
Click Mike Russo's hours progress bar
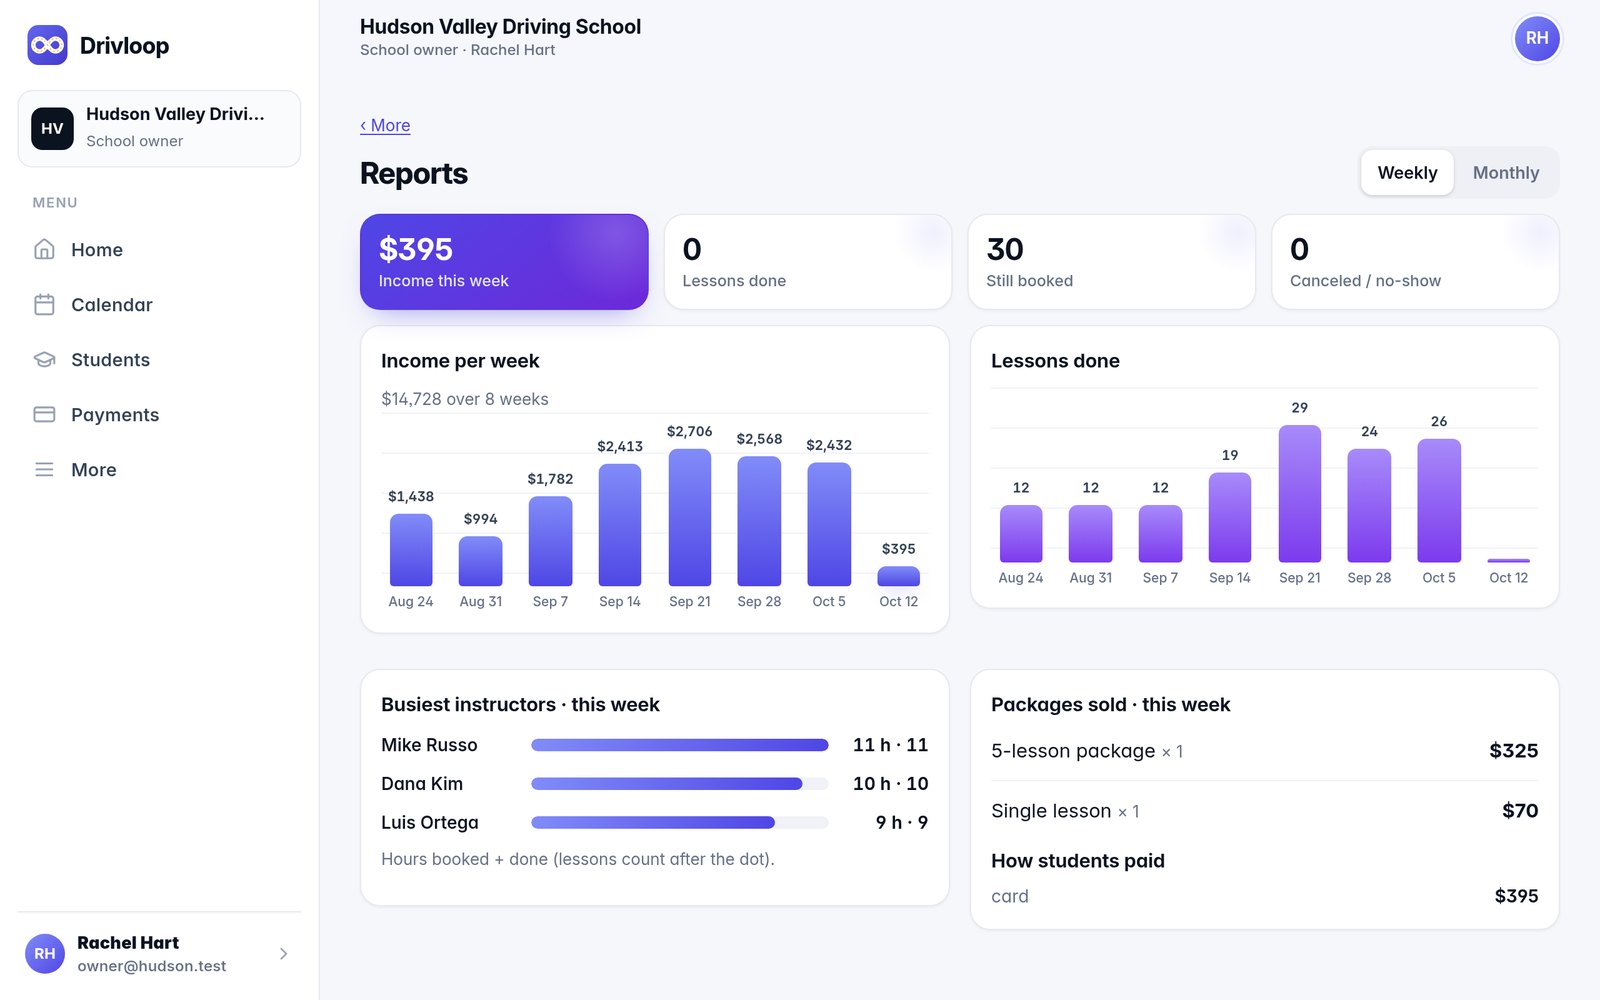coord(680,745)
